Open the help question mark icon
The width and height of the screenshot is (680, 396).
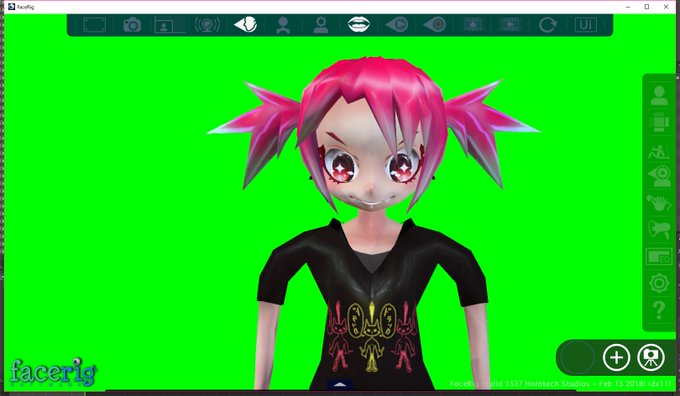point(659,311)
